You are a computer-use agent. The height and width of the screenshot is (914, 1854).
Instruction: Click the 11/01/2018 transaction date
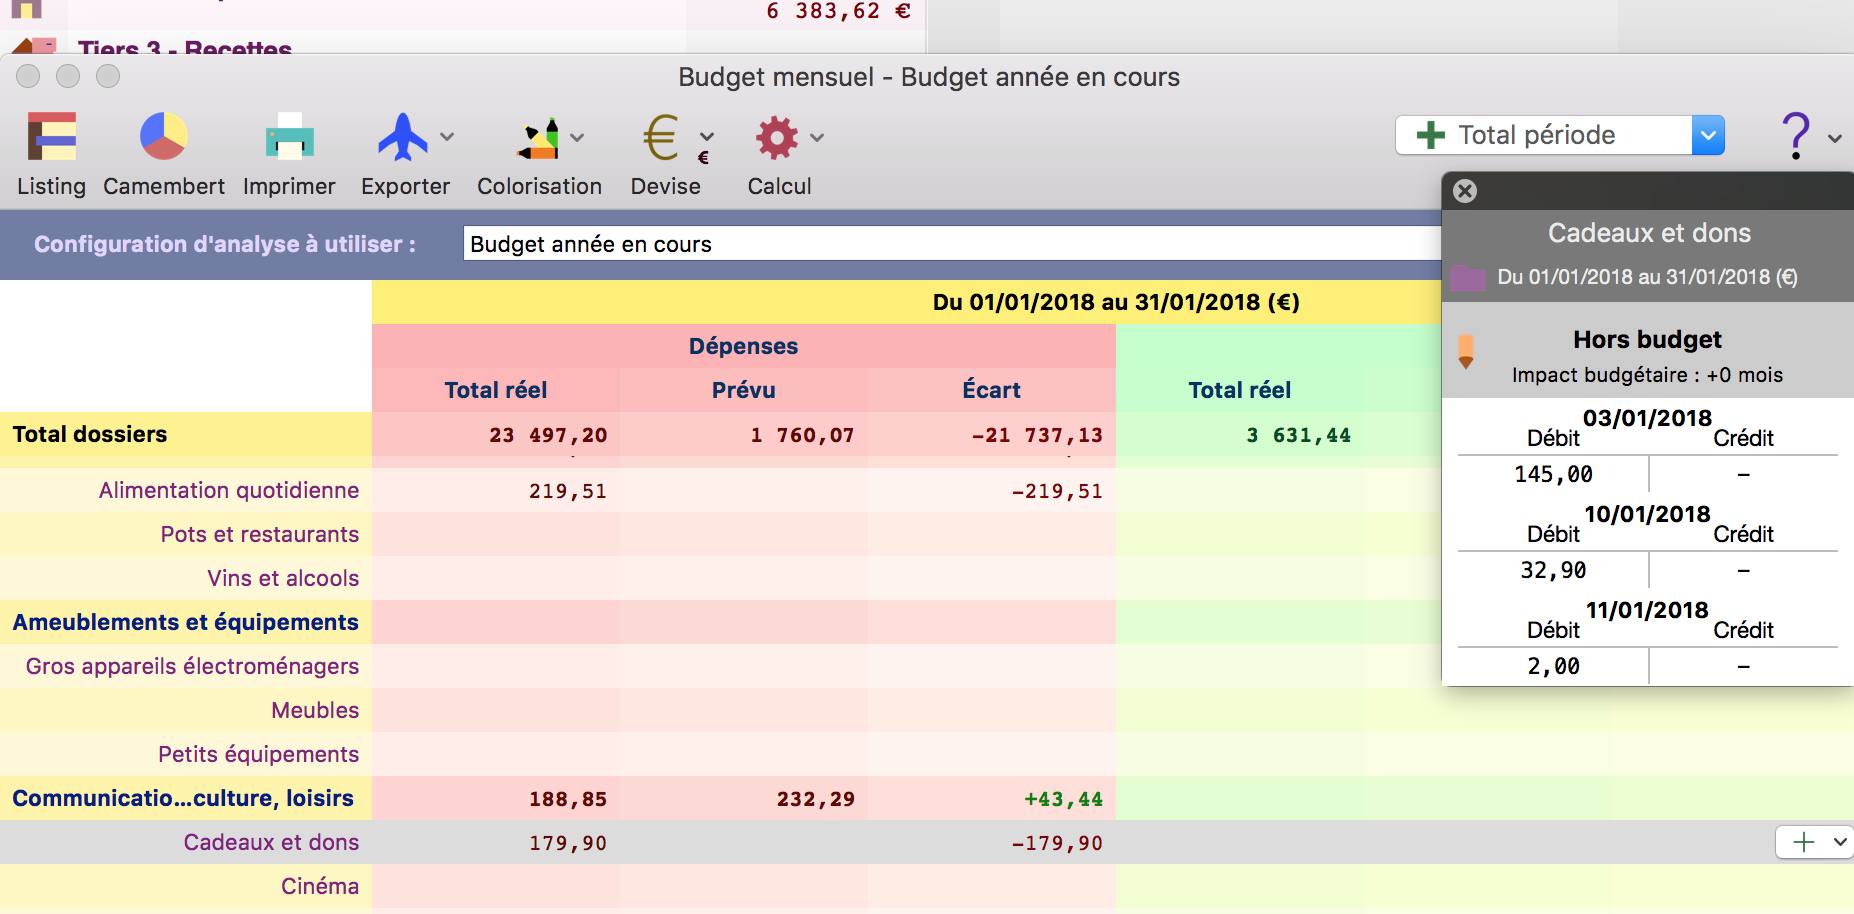click(1647, 610)
